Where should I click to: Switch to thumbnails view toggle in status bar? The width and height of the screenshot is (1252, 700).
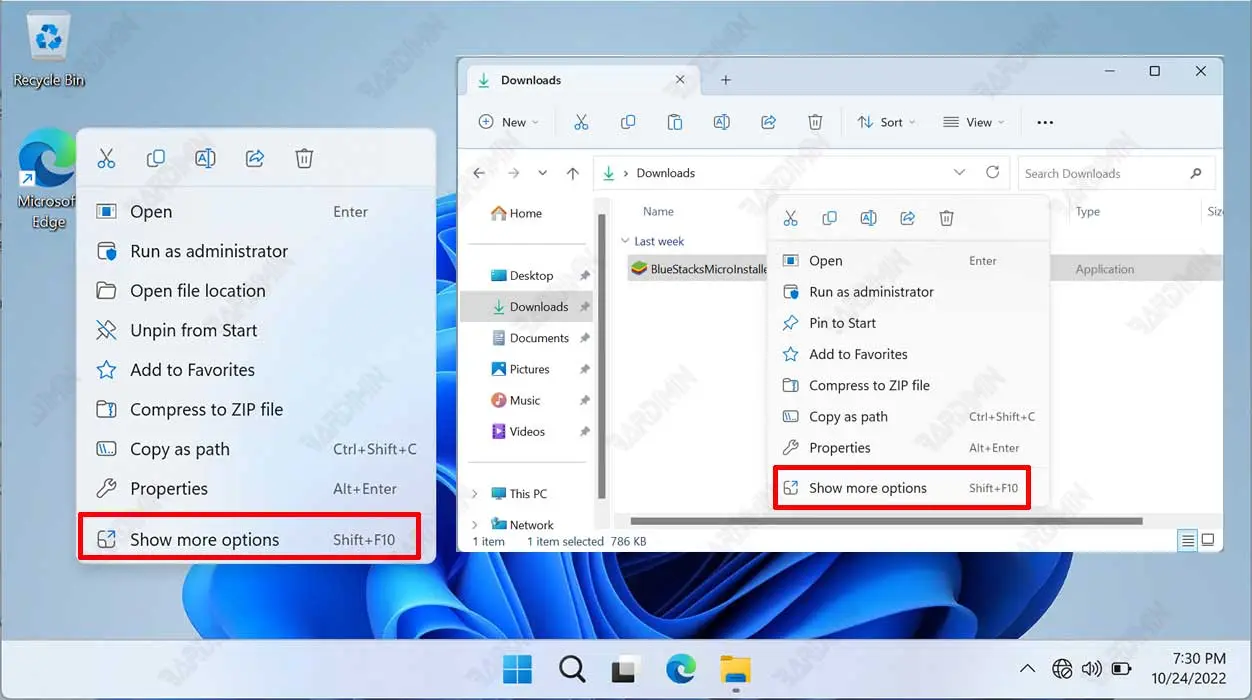click(x=1208, y=541)
